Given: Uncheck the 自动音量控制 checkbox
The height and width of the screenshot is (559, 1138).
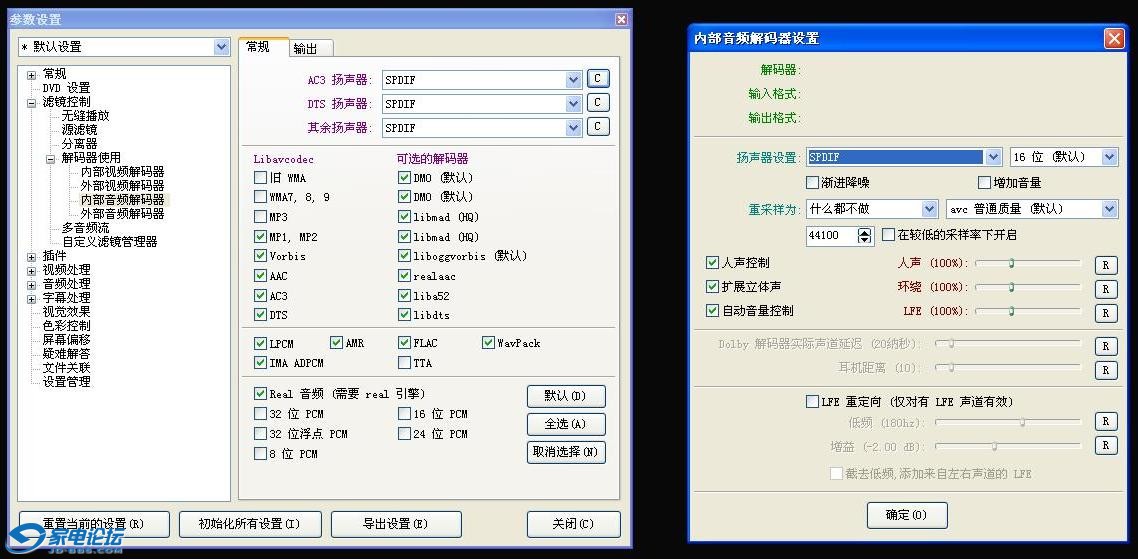Looking at the screenshot, I should click(x=712, y=311).
